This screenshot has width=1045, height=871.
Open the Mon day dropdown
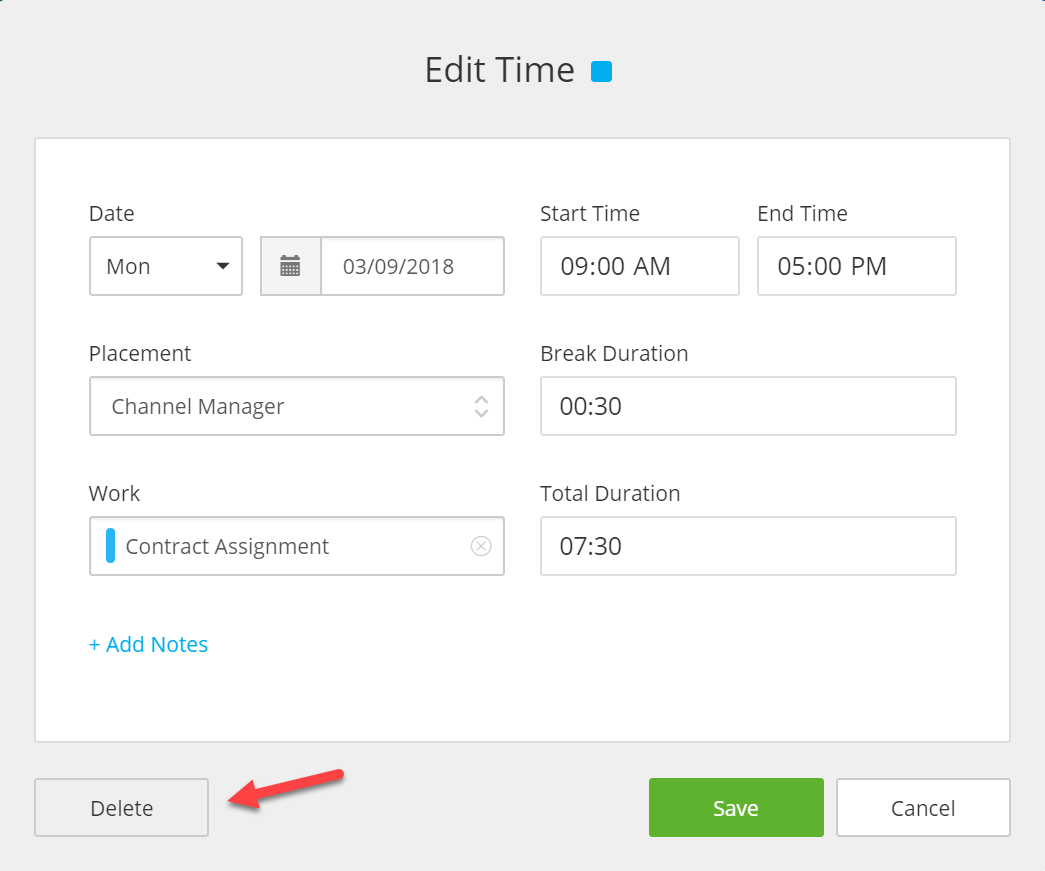pyautogui.click(x=166, y=266)
